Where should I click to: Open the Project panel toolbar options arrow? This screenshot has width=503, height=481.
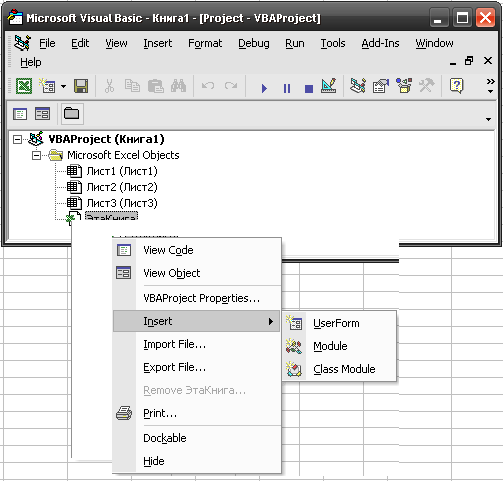point(488,119)
